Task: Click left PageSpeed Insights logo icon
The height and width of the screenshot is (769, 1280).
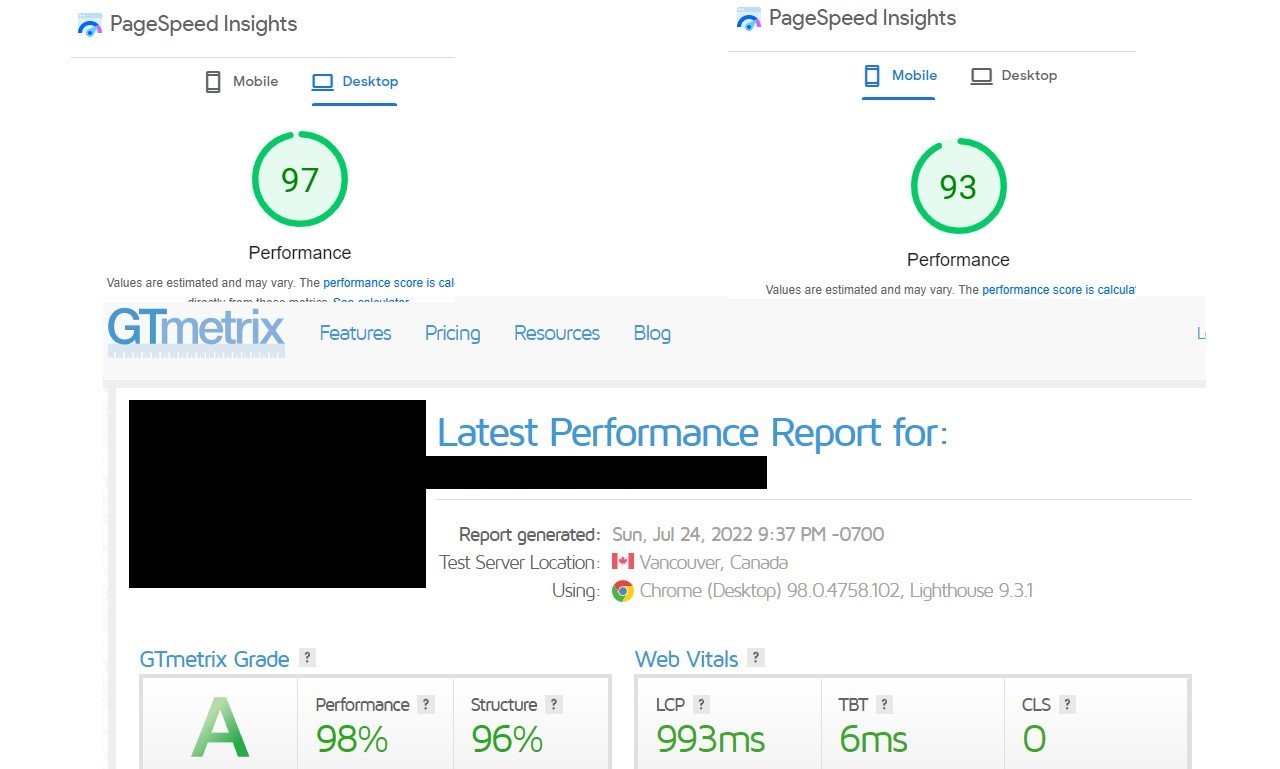Action: [x=90, y=25]
